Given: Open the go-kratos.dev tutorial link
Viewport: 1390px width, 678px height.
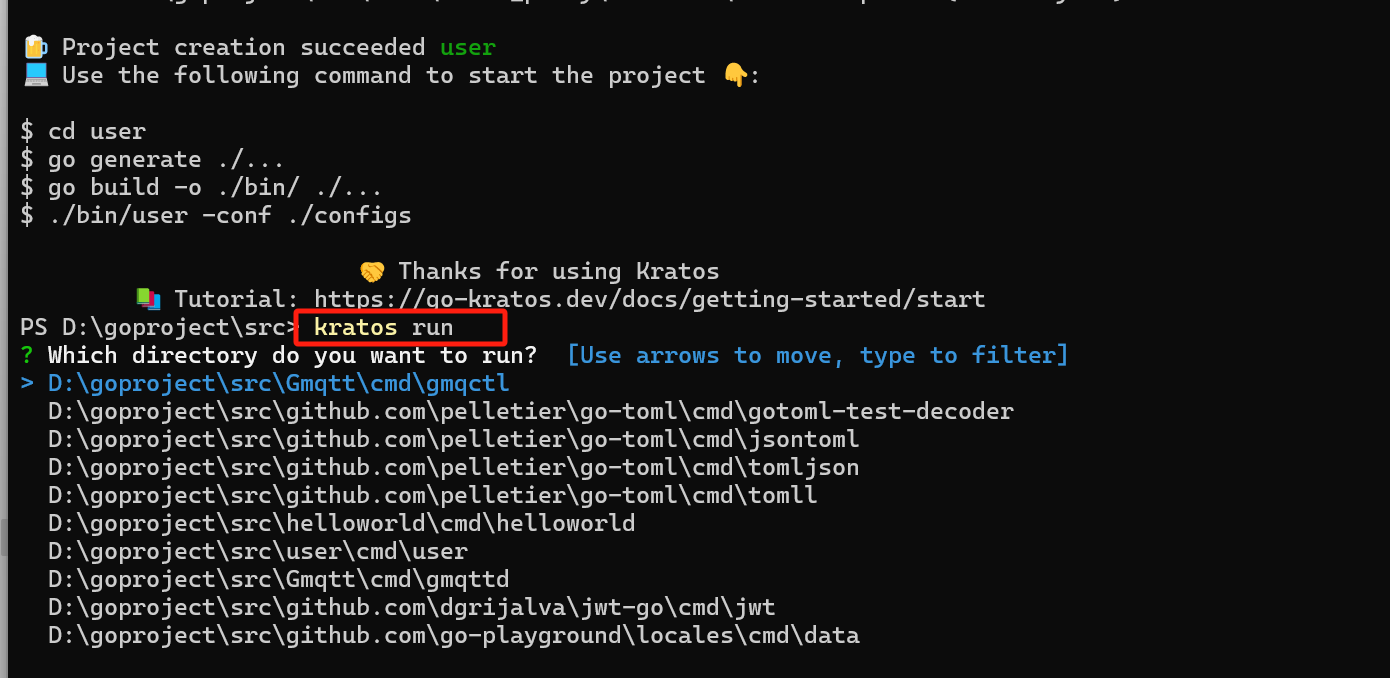Looking at the screenshot, I should pos(649,299).
